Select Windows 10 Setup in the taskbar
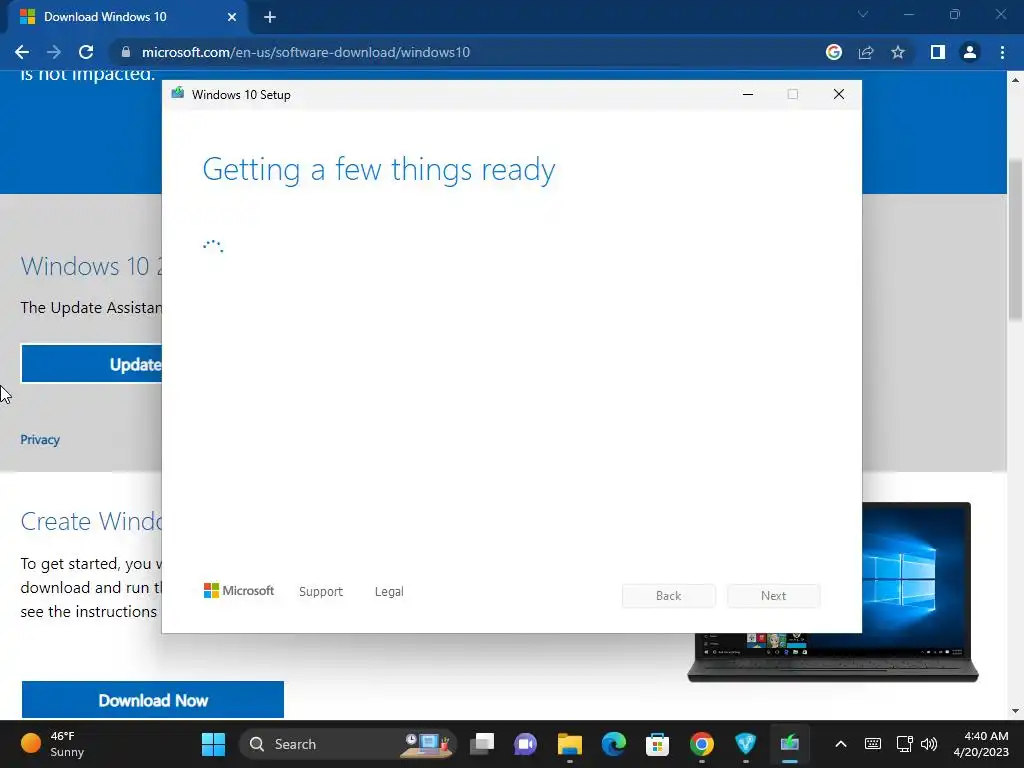Screen dimensions: 1024x768 [x=790, y=744]
